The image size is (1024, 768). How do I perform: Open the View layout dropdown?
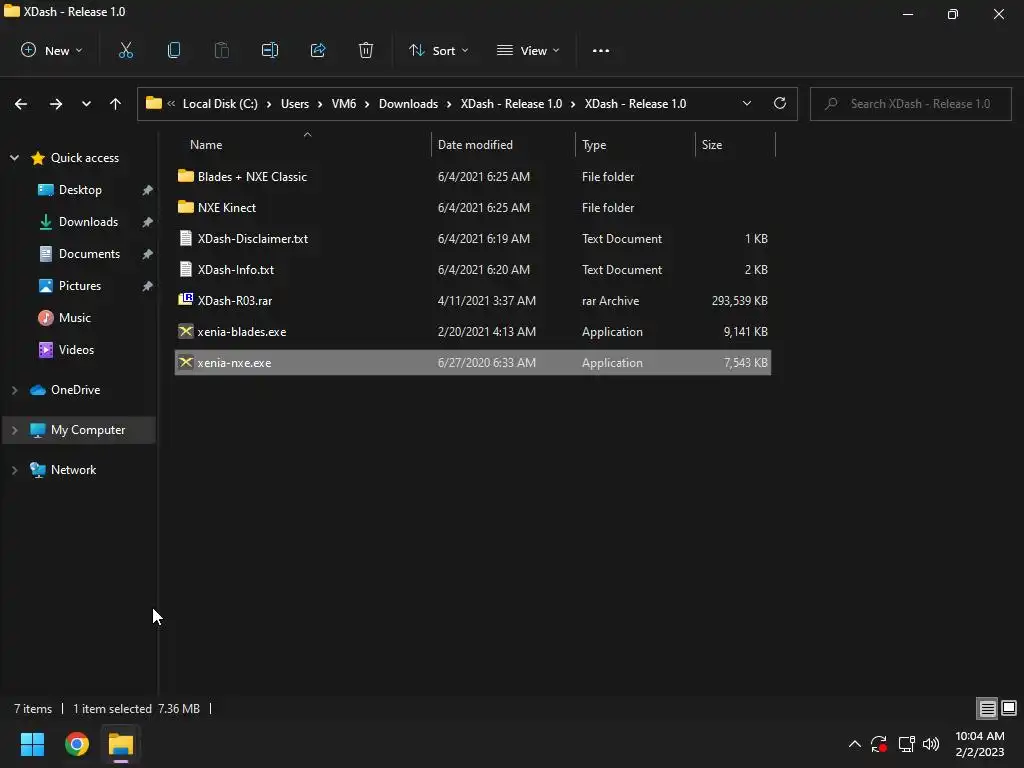[x=528, y=50]
